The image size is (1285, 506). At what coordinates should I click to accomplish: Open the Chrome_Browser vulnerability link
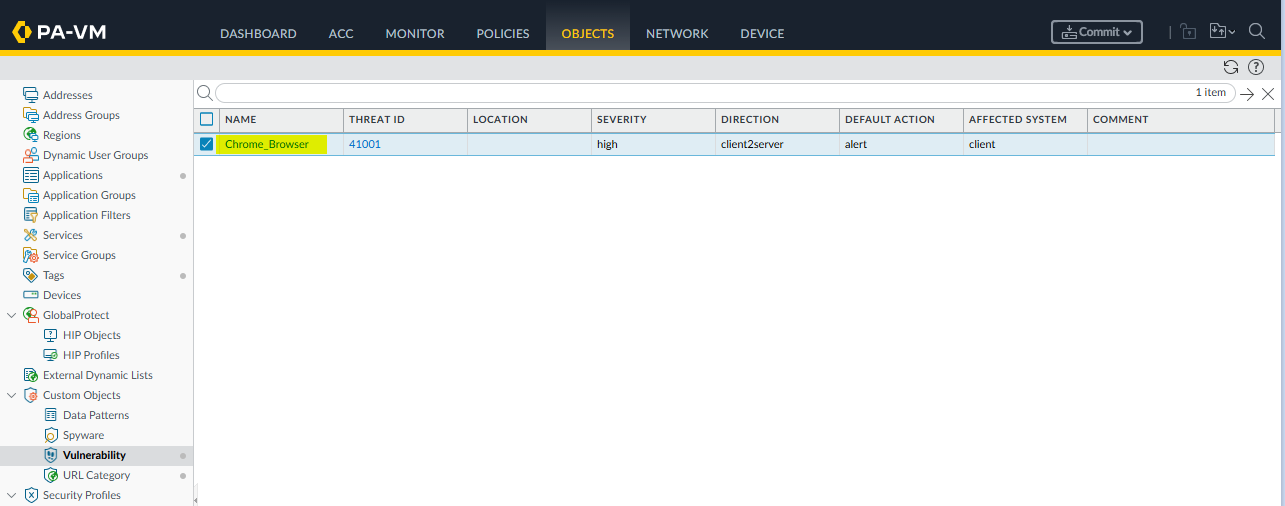click(267, 144)
